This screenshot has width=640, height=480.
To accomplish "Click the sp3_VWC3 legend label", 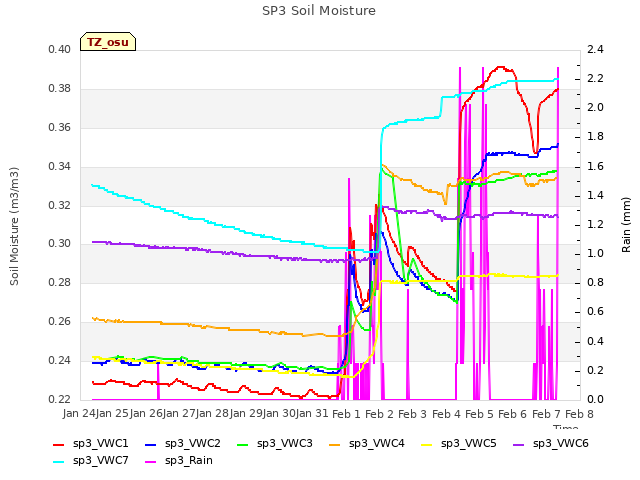I will pos(284,444).
